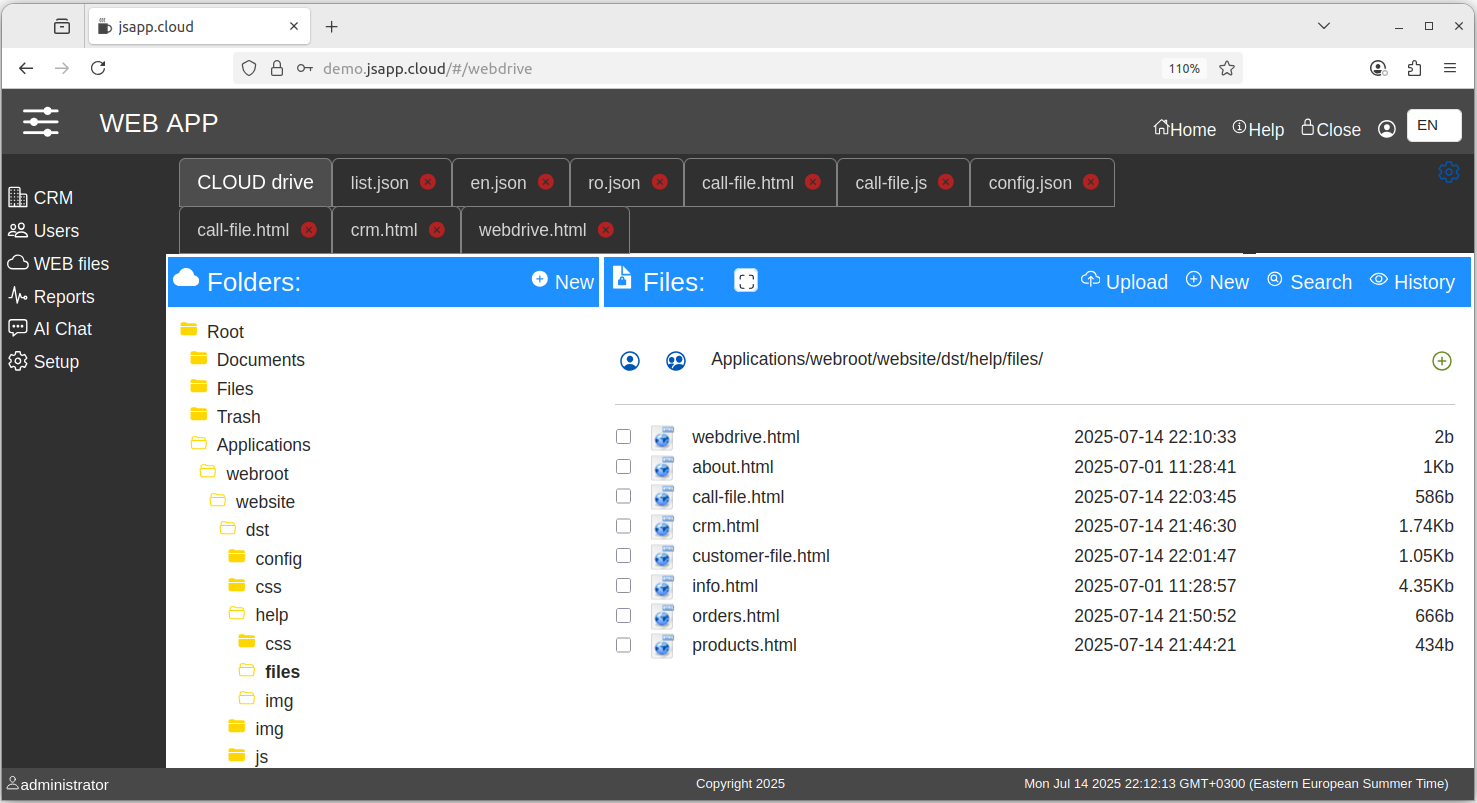Click the 110% zoom indicator
The height and width of the screenshot is (803, 1477).
[1184, 68]
